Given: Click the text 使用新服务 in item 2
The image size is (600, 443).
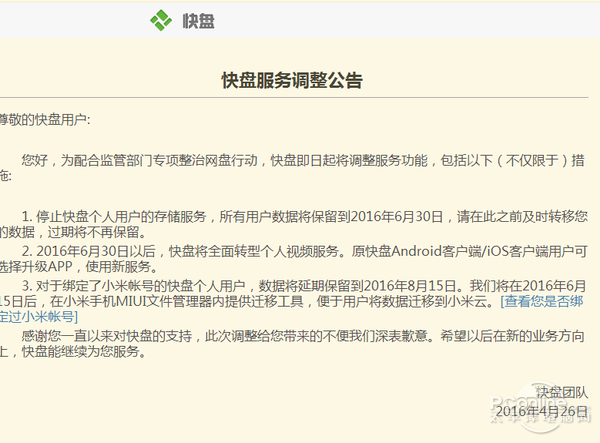Looking at the screenshot, I should (x=118, y=267).
